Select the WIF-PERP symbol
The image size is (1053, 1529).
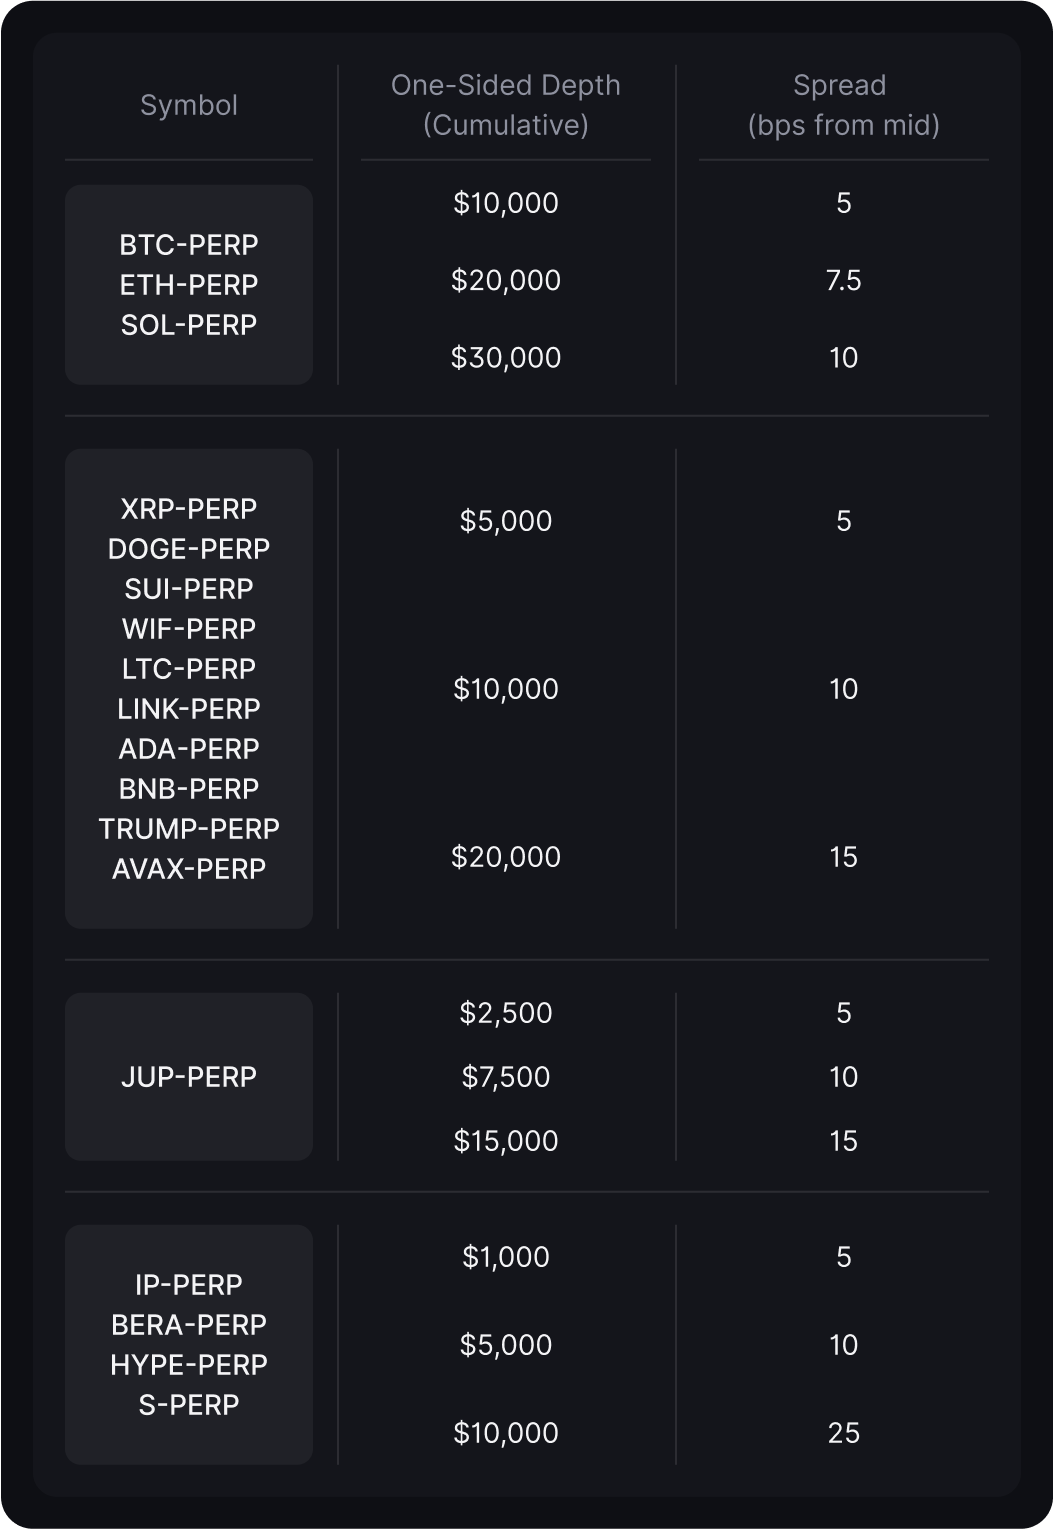click(189, 629)
